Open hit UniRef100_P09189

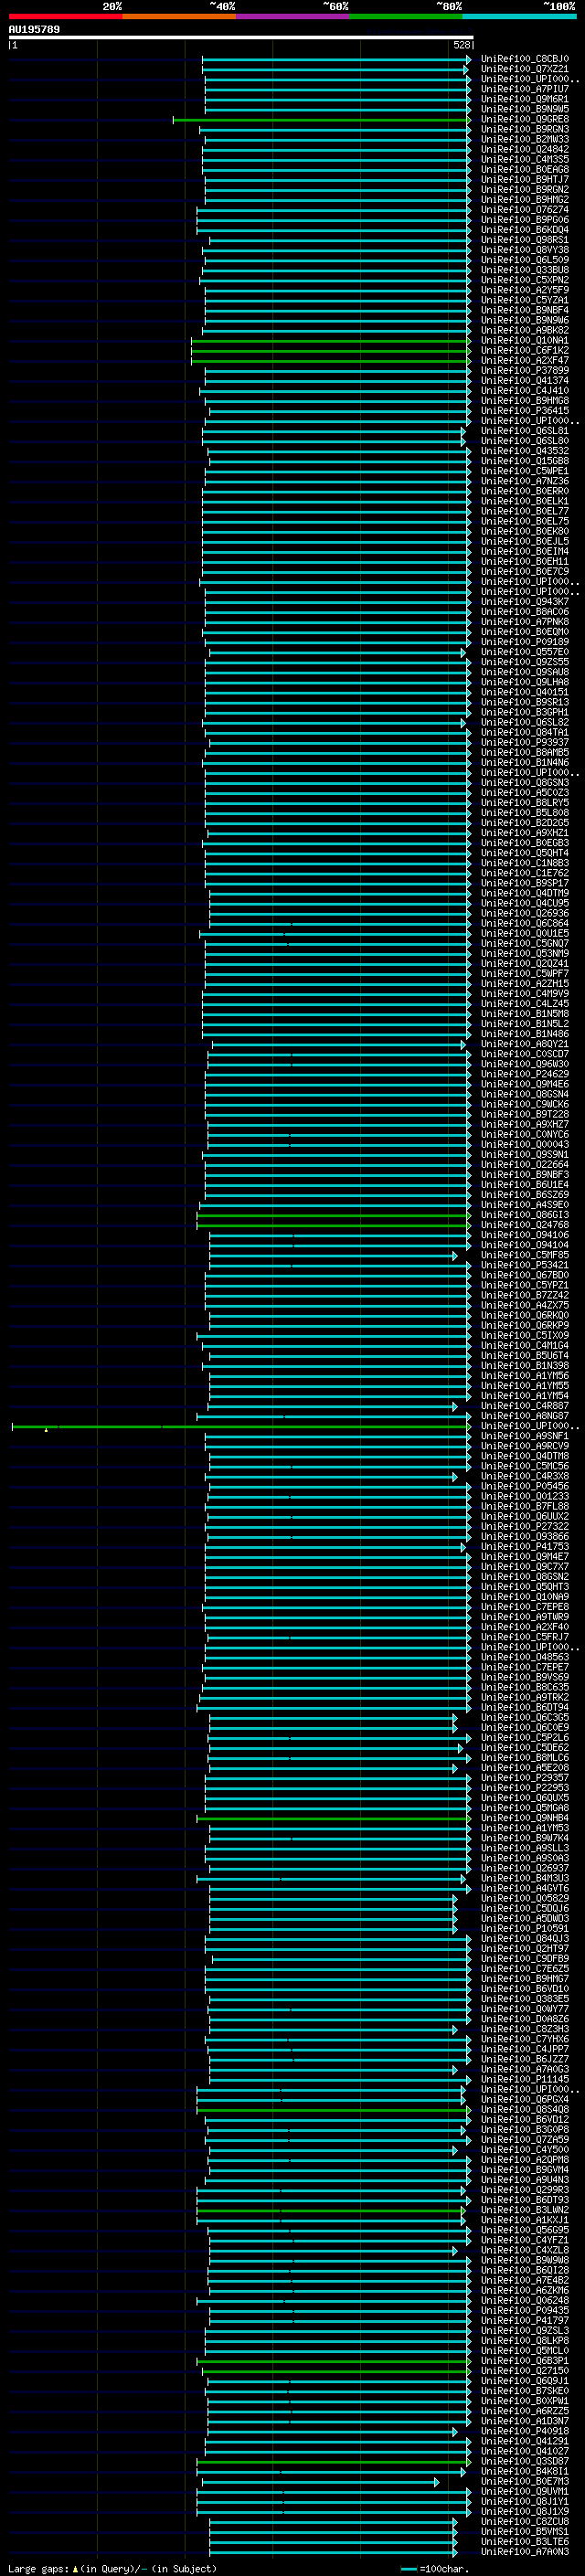coord(524,642)
